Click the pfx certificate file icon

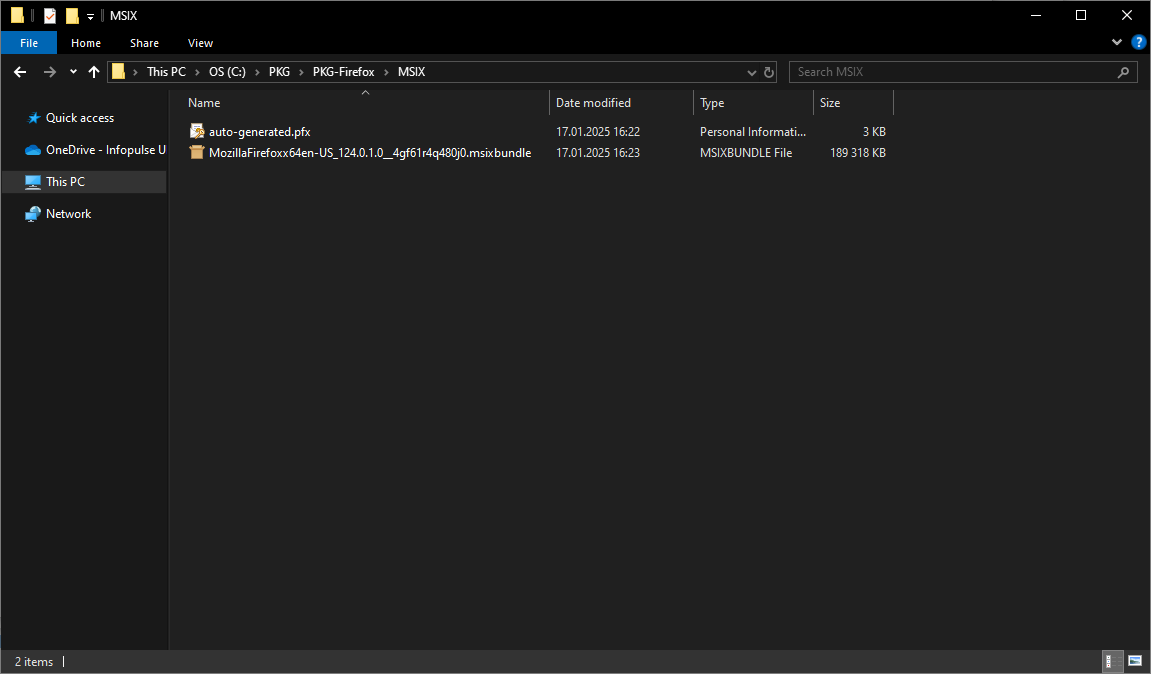197,131
